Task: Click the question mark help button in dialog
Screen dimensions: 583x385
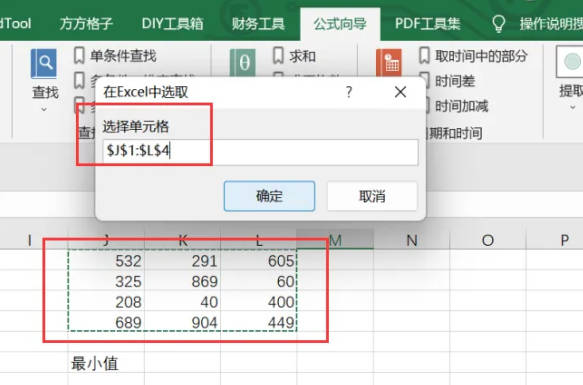Action: [x=349, y=92]
